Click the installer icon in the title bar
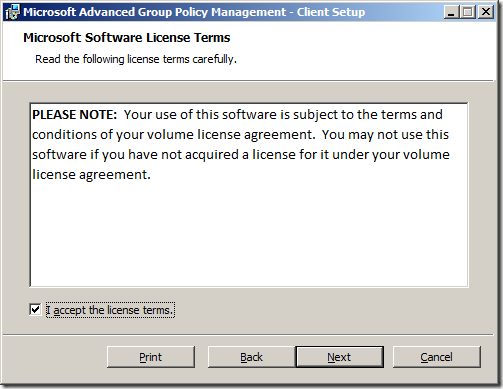 (13, 12)
